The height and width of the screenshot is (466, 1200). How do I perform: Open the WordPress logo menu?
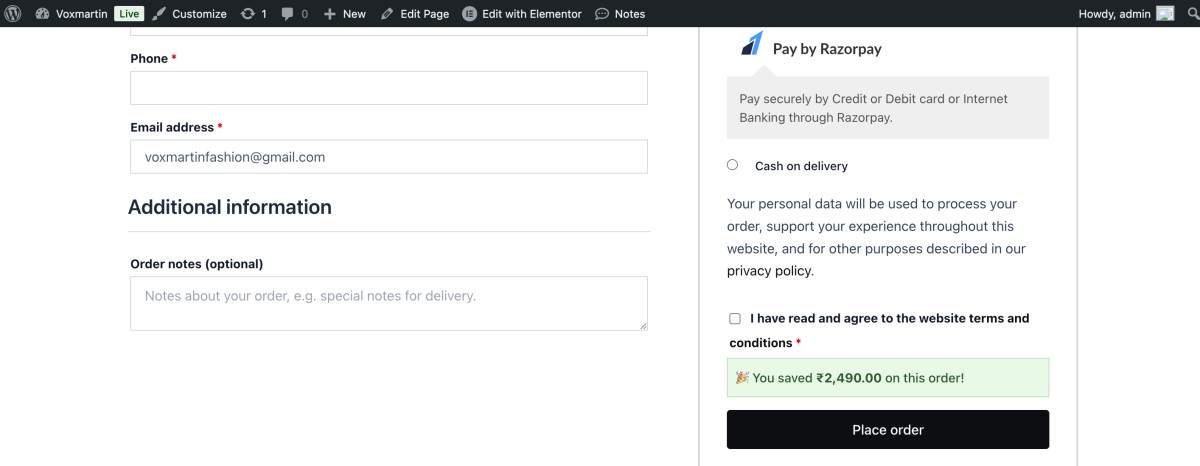tap(13, 14)
